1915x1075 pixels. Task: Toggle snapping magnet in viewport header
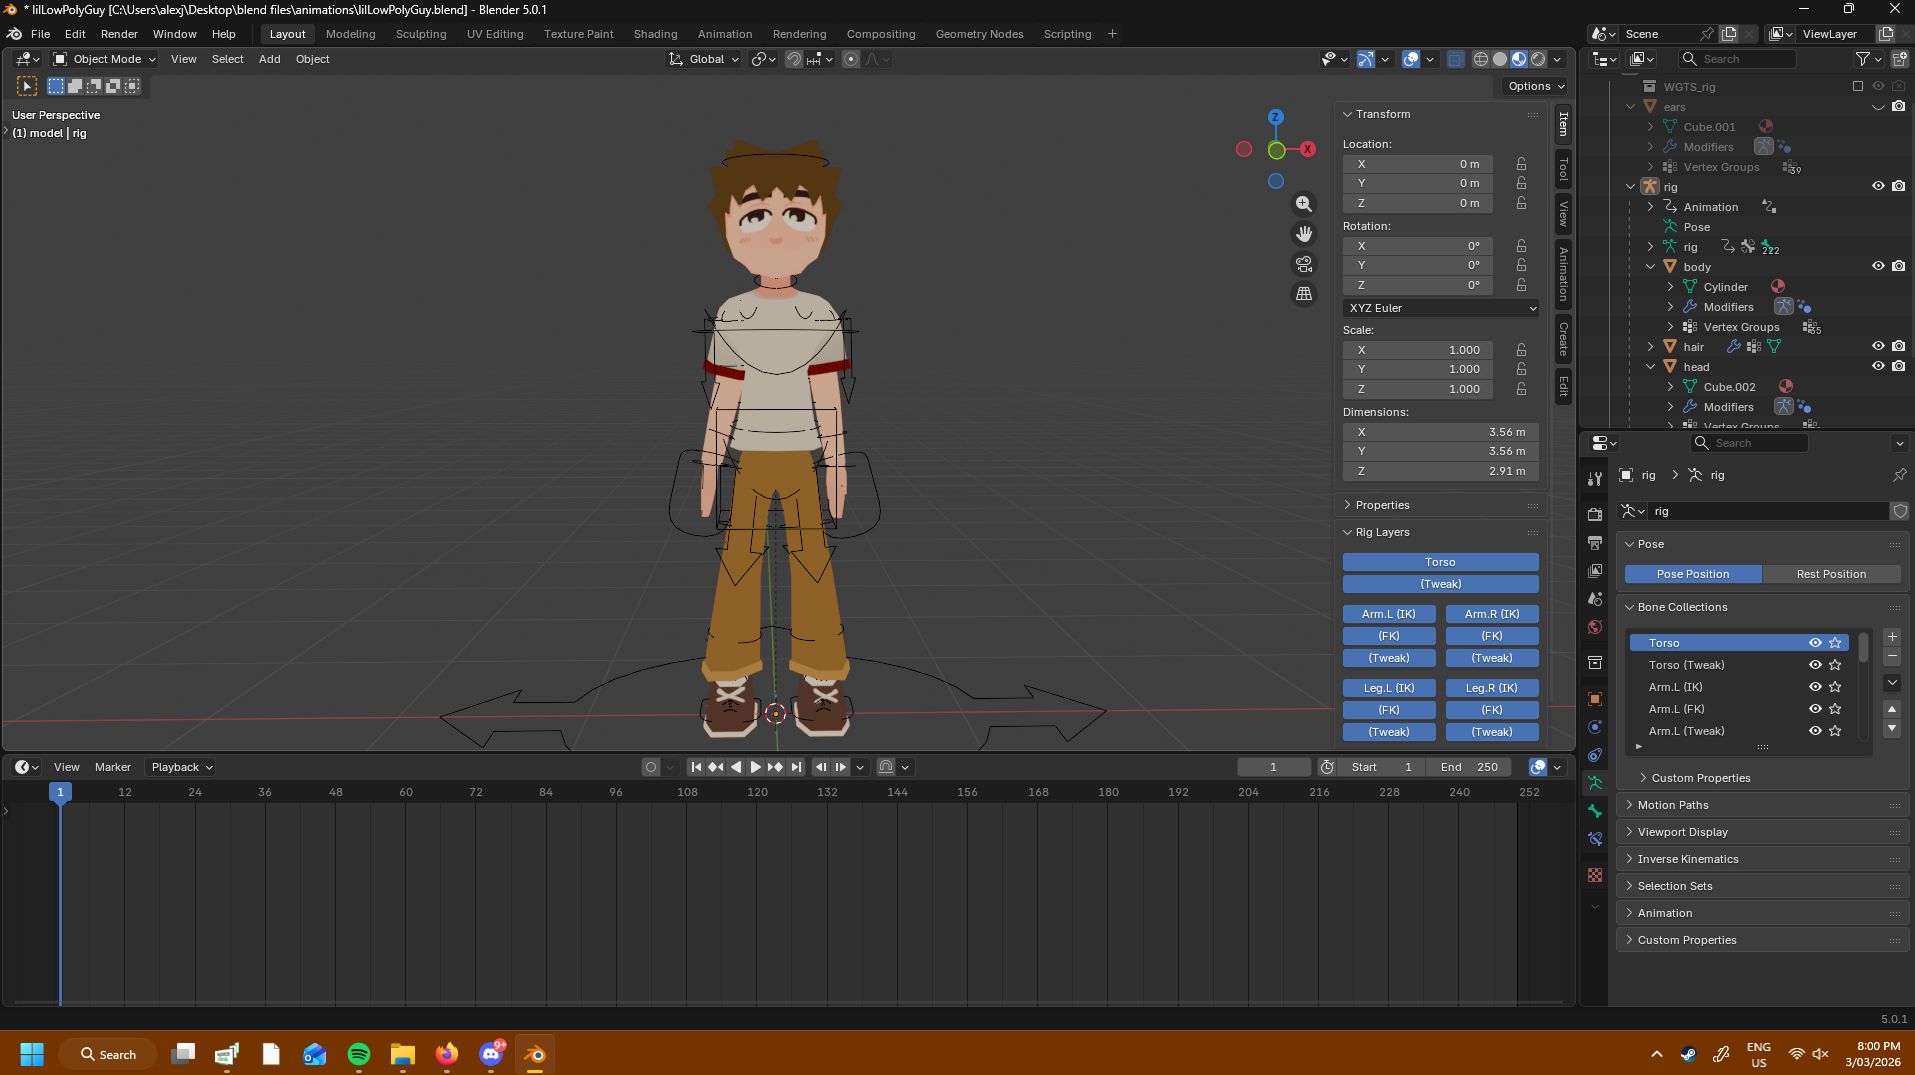[x=794, y=59]
